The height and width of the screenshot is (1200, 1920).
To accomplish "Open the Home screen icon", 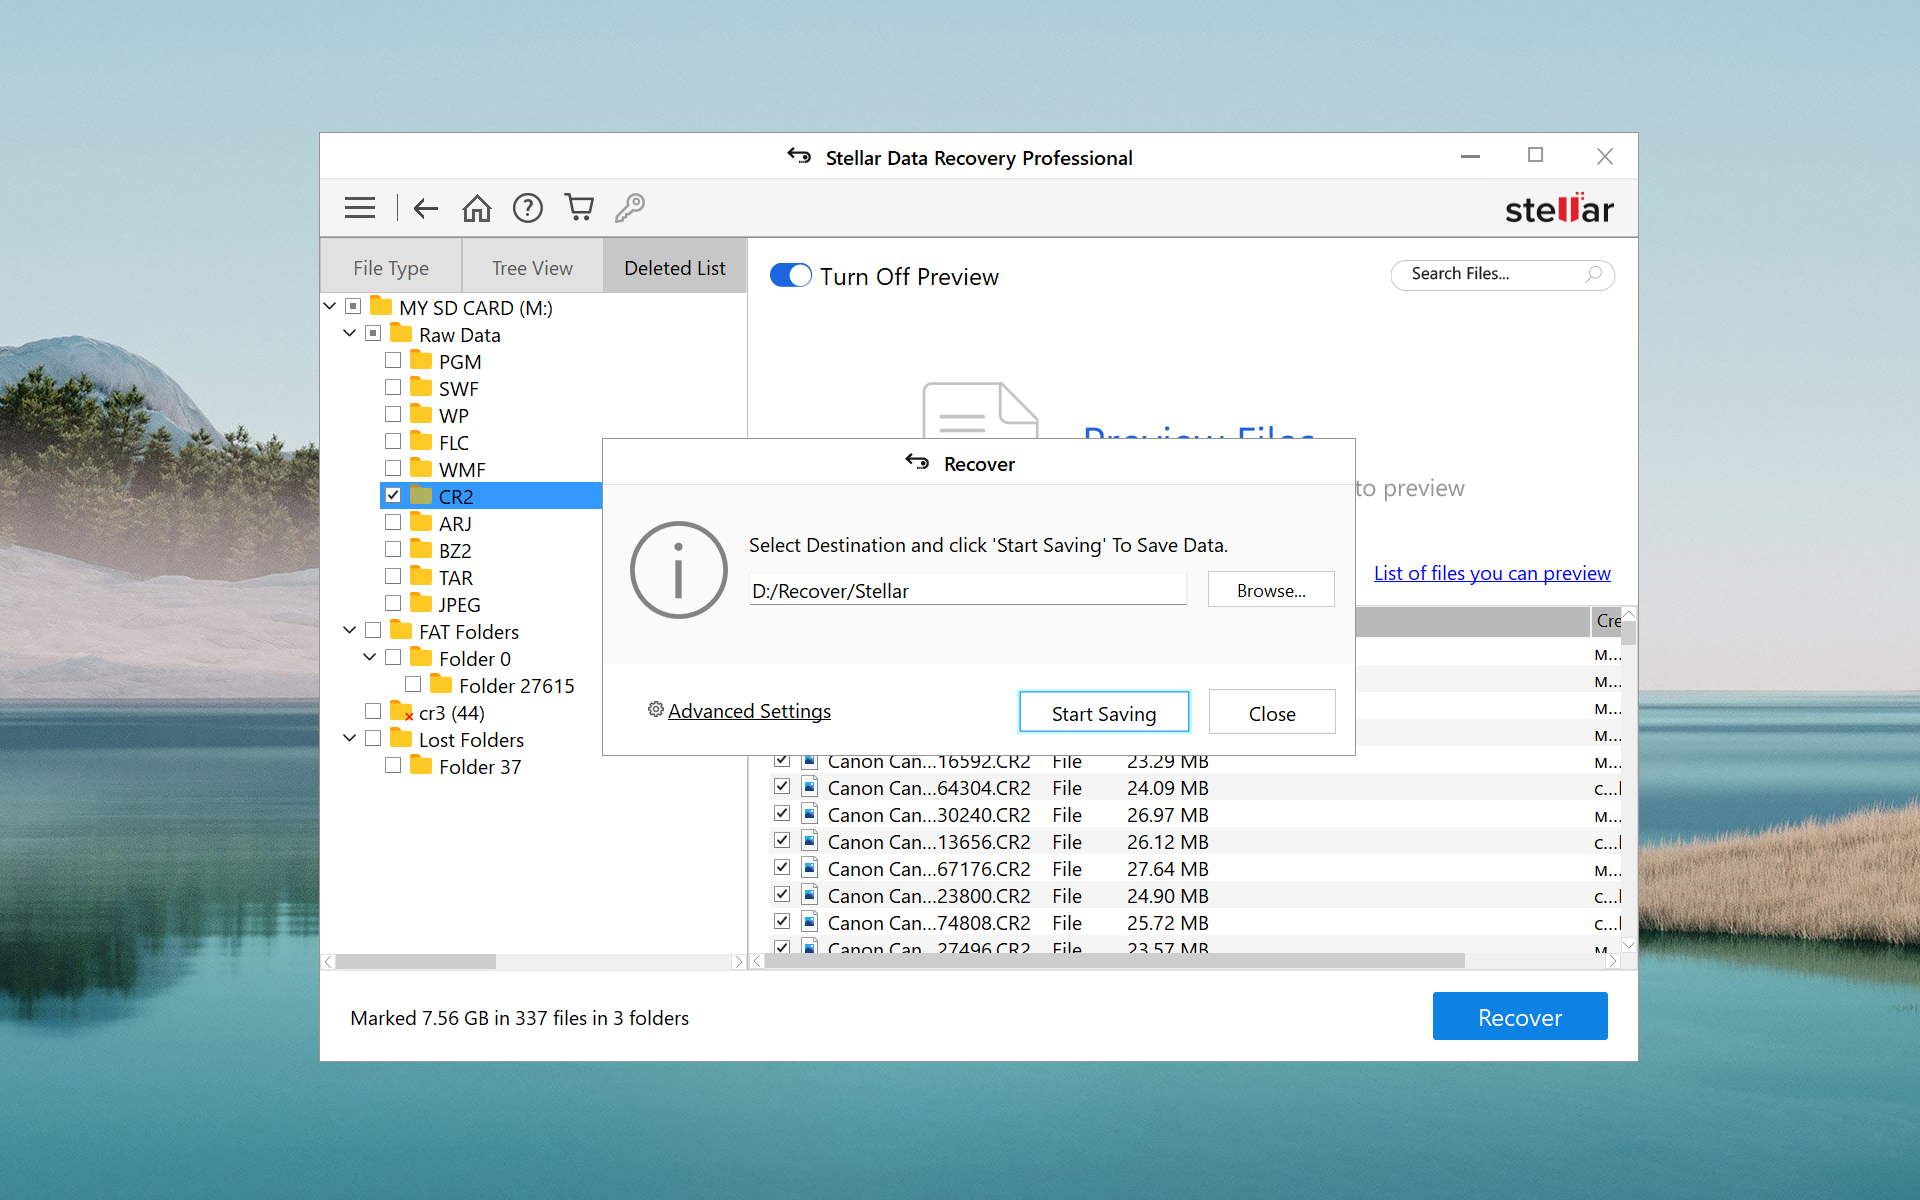I will [x=477, y=208].
